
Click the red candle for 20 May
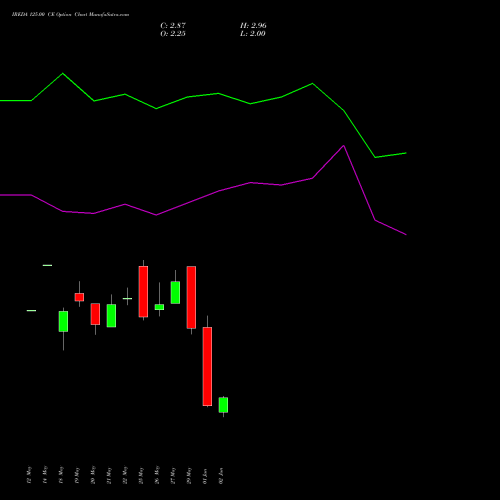point(95,314)
